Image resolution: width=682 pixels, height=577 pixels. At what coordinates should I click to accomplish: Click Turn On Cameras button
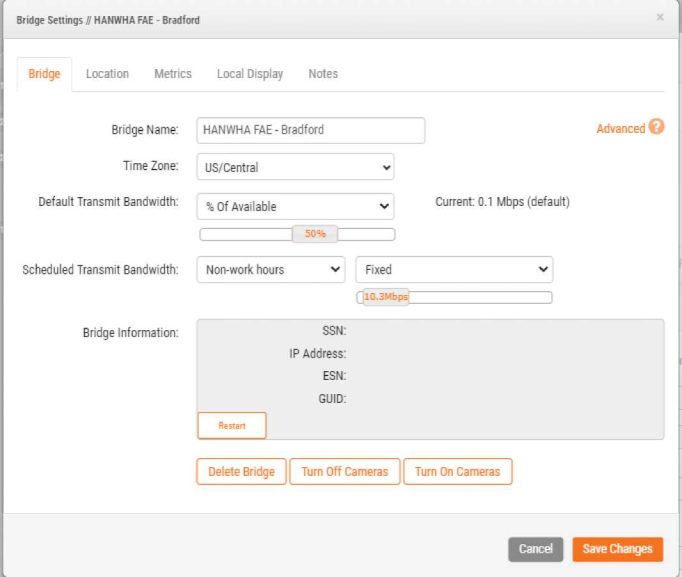coord(457,472)
